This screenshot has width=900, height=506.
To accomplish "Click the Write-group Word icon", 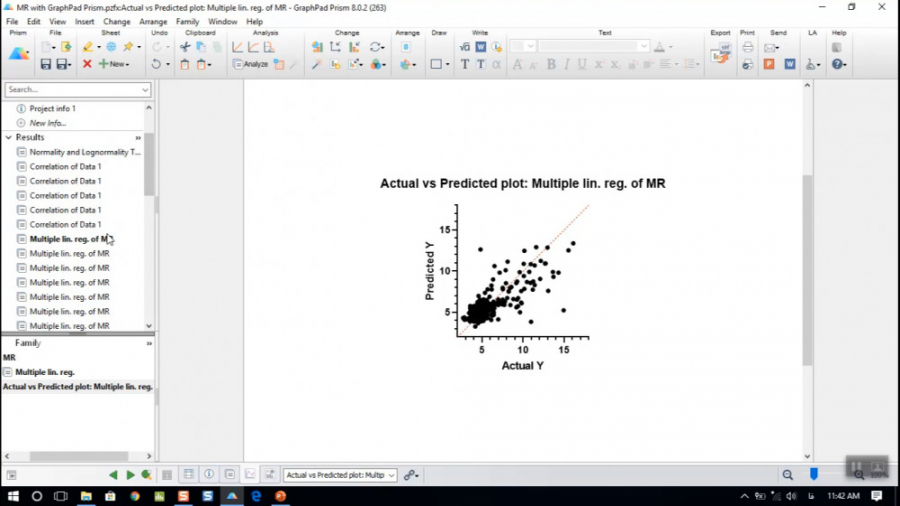I will (480, 47).
